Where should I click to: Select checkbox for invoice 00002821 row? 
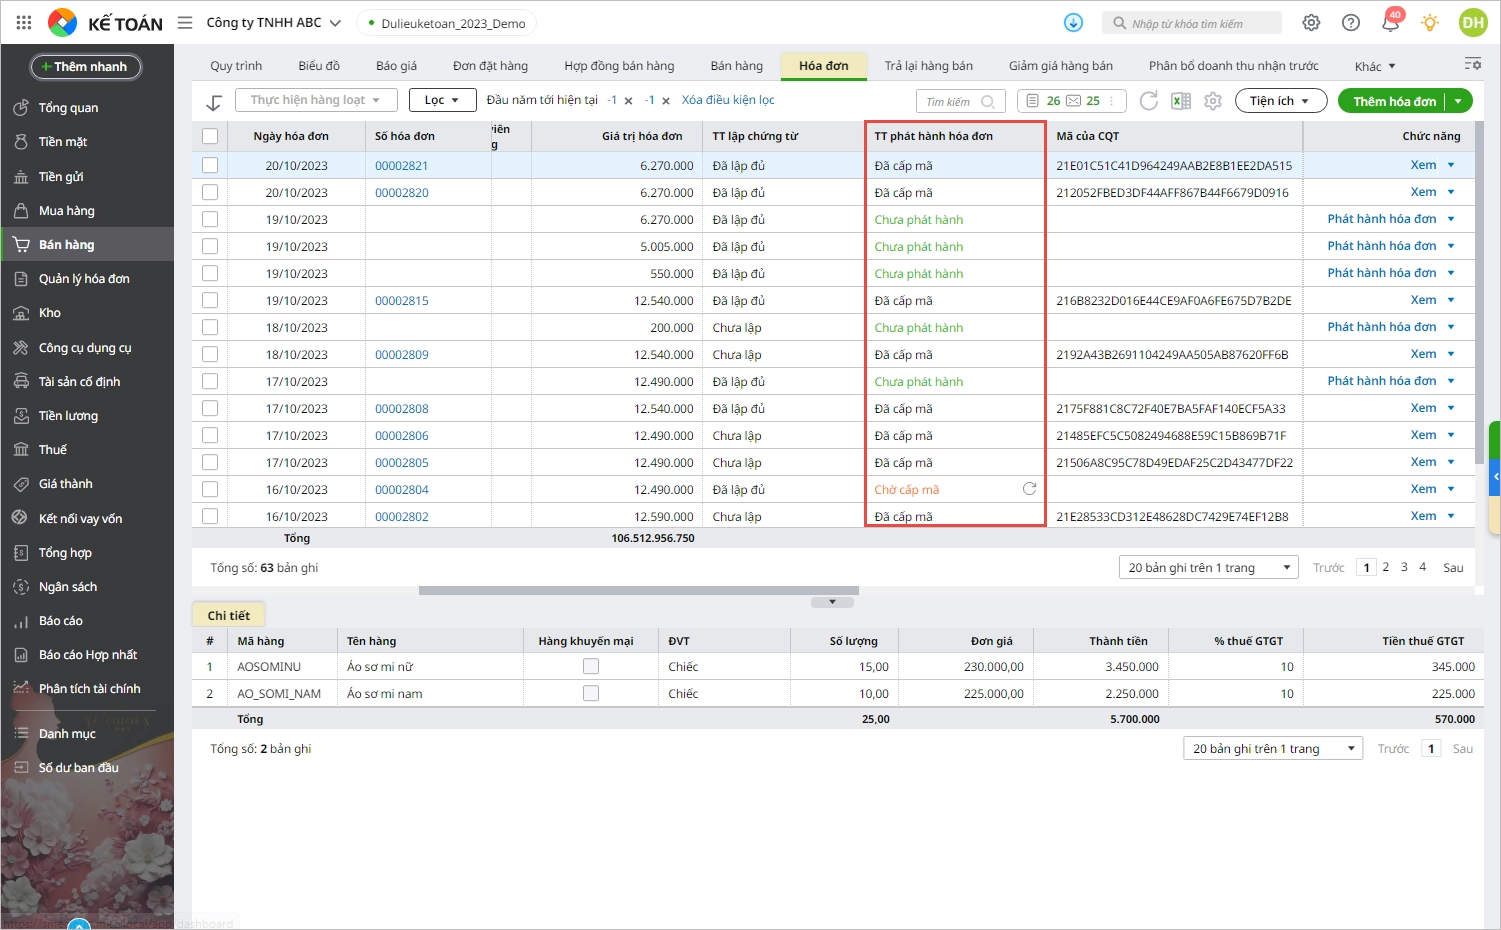point(210,165)
